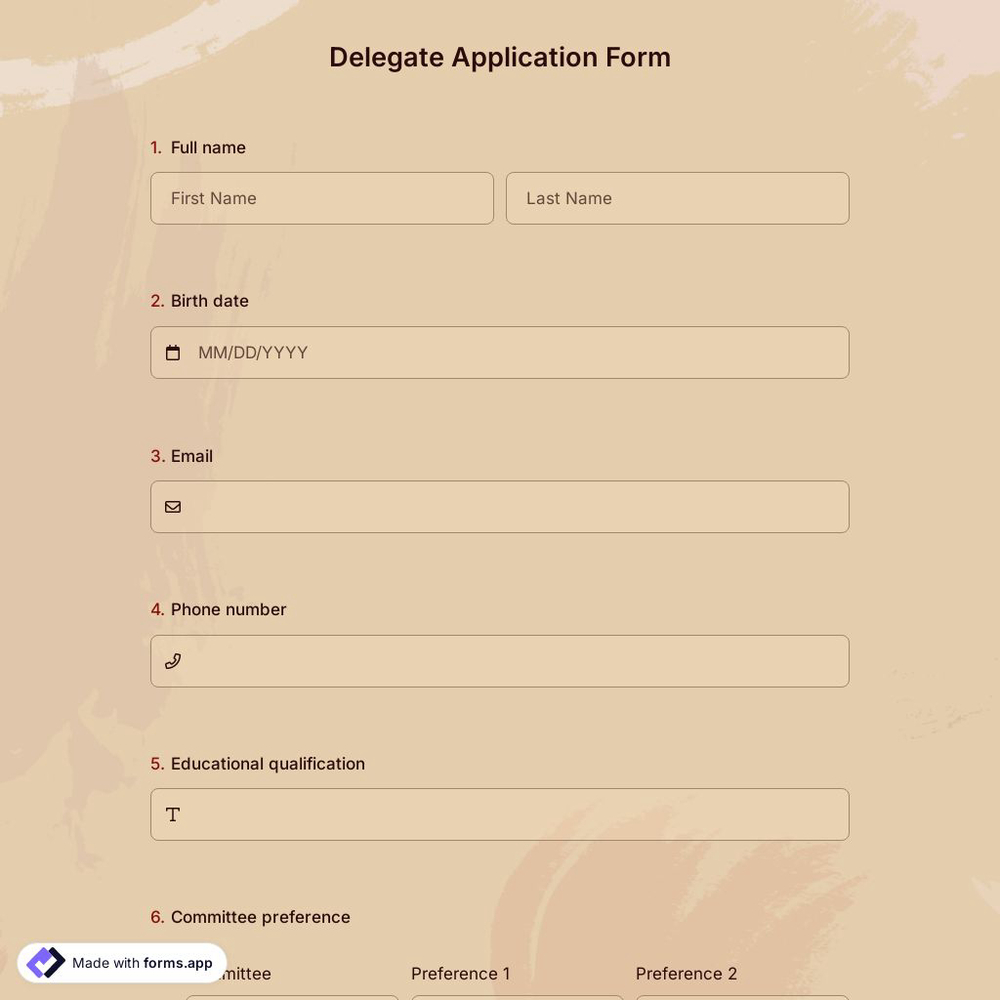Viewport: 1000px width, 1000px height.
Task: Click the Email text entry box
Action: tap(500, 506)
